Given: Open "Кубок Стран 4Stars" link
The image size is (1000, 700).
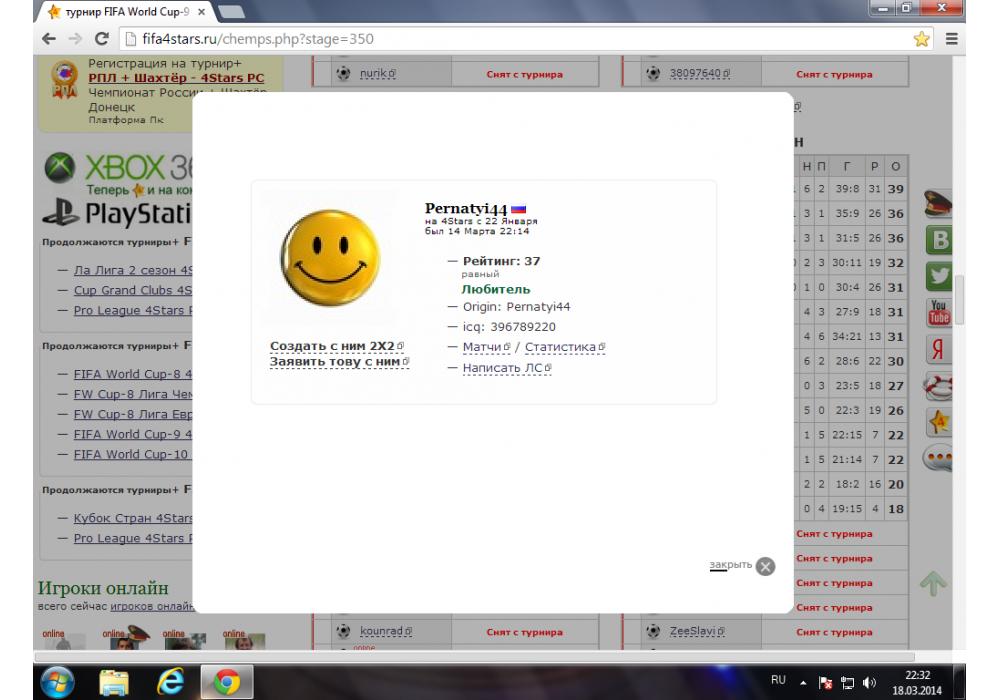Looking at the screenshot, I should pos(133,518).
